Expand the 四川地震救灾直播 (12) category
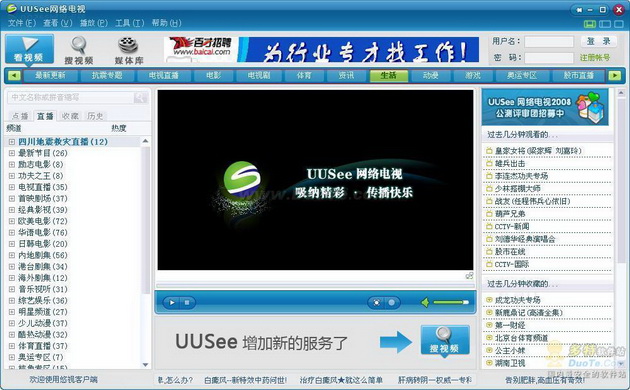 (x=12, y=142)
